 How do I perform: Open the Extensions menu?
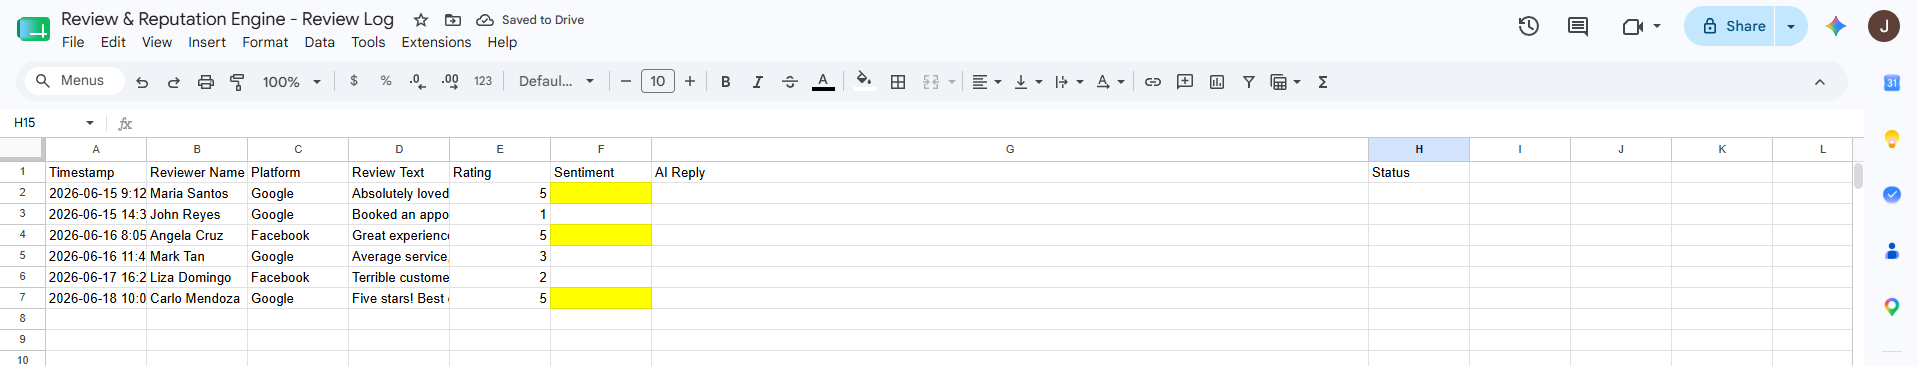[x=436, y=42]
